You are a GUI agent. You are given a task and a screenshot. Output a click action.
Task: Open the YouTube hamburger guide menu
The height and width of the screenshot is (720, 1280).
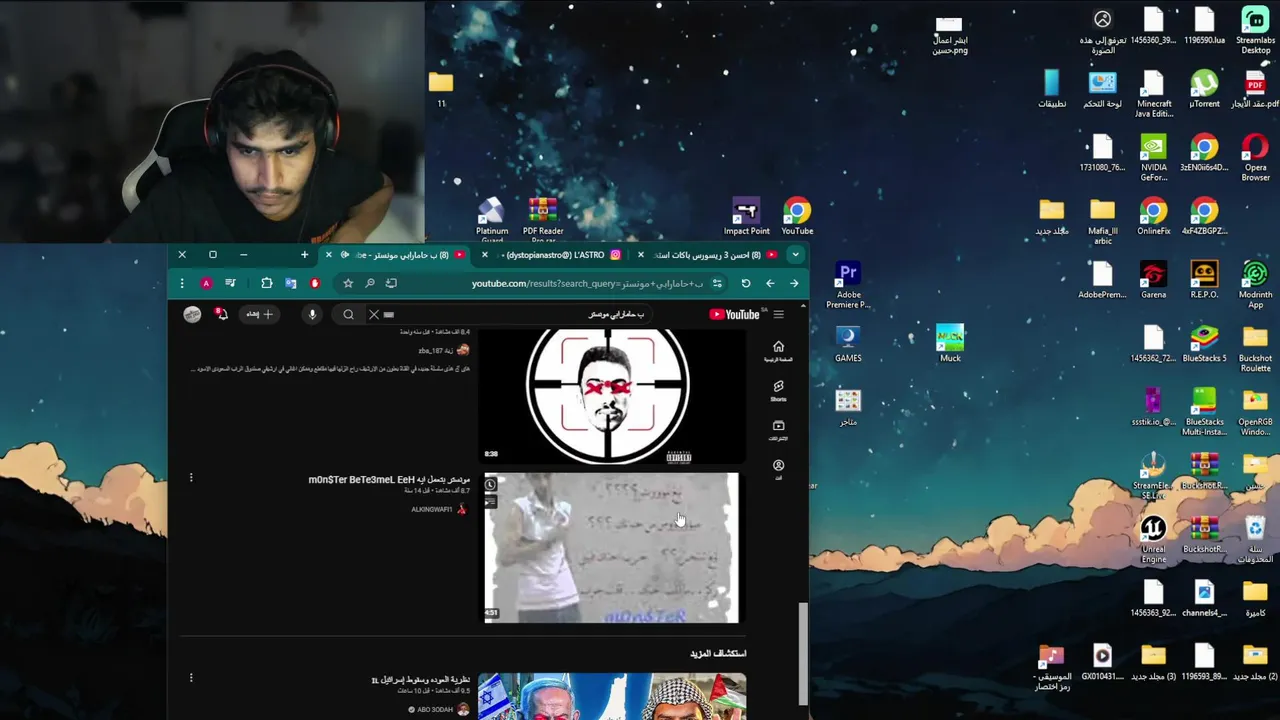tap(778, 315)
